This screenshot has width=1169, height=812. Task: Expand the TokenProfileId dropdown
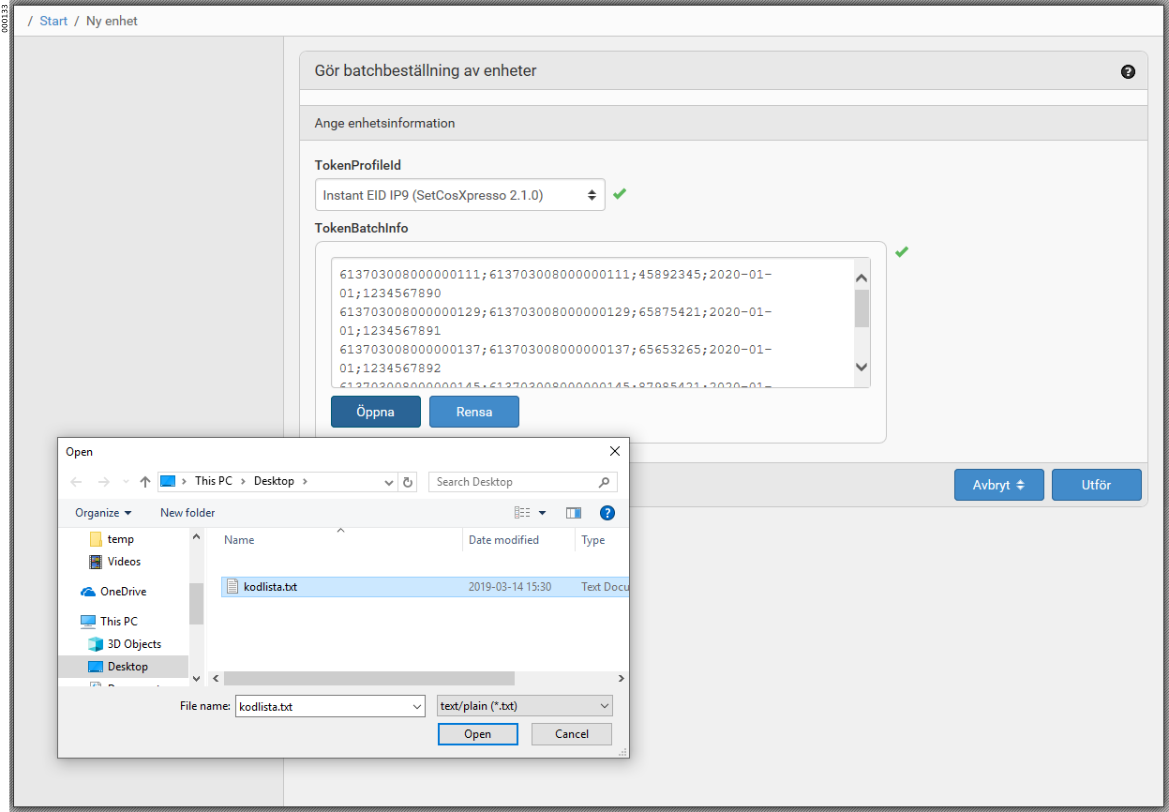[x=460, y=195]
